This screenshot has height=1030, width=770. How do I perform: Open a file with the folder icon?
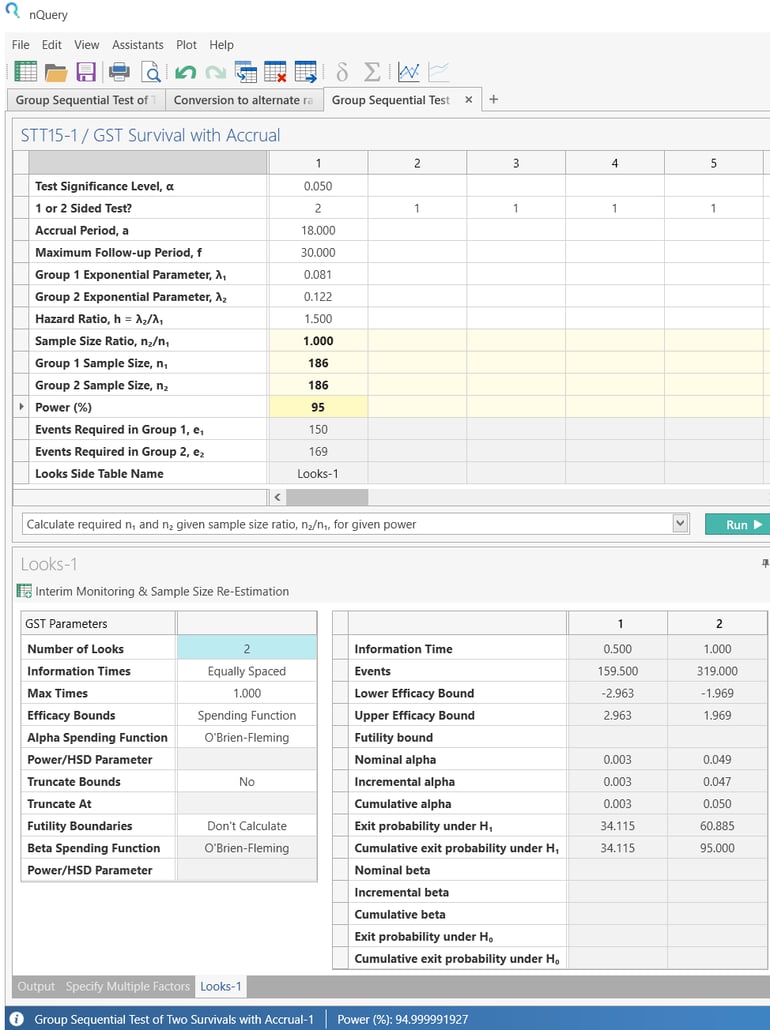56,71
